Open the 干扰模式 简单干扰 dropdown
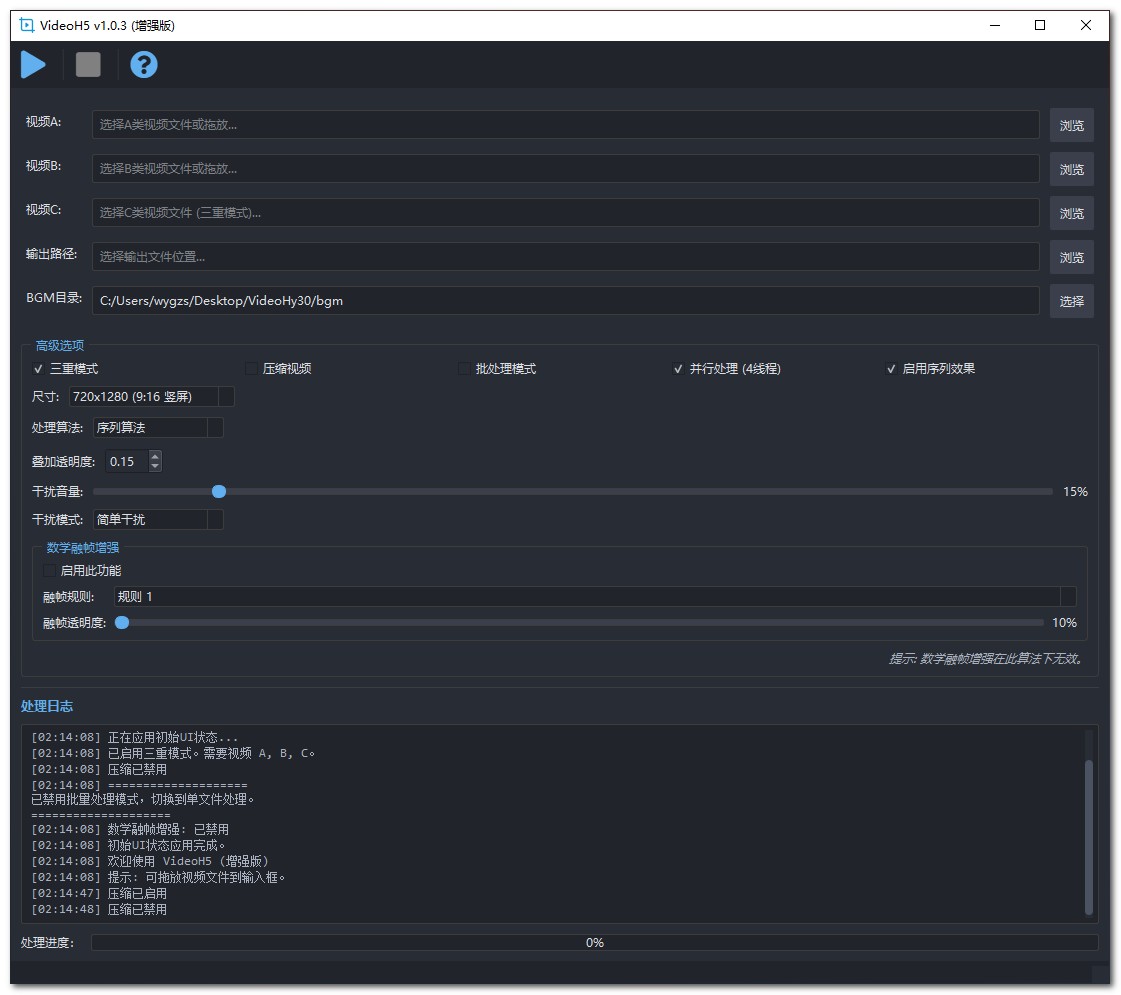The image size is (1121, 995). tap(158, 520)
